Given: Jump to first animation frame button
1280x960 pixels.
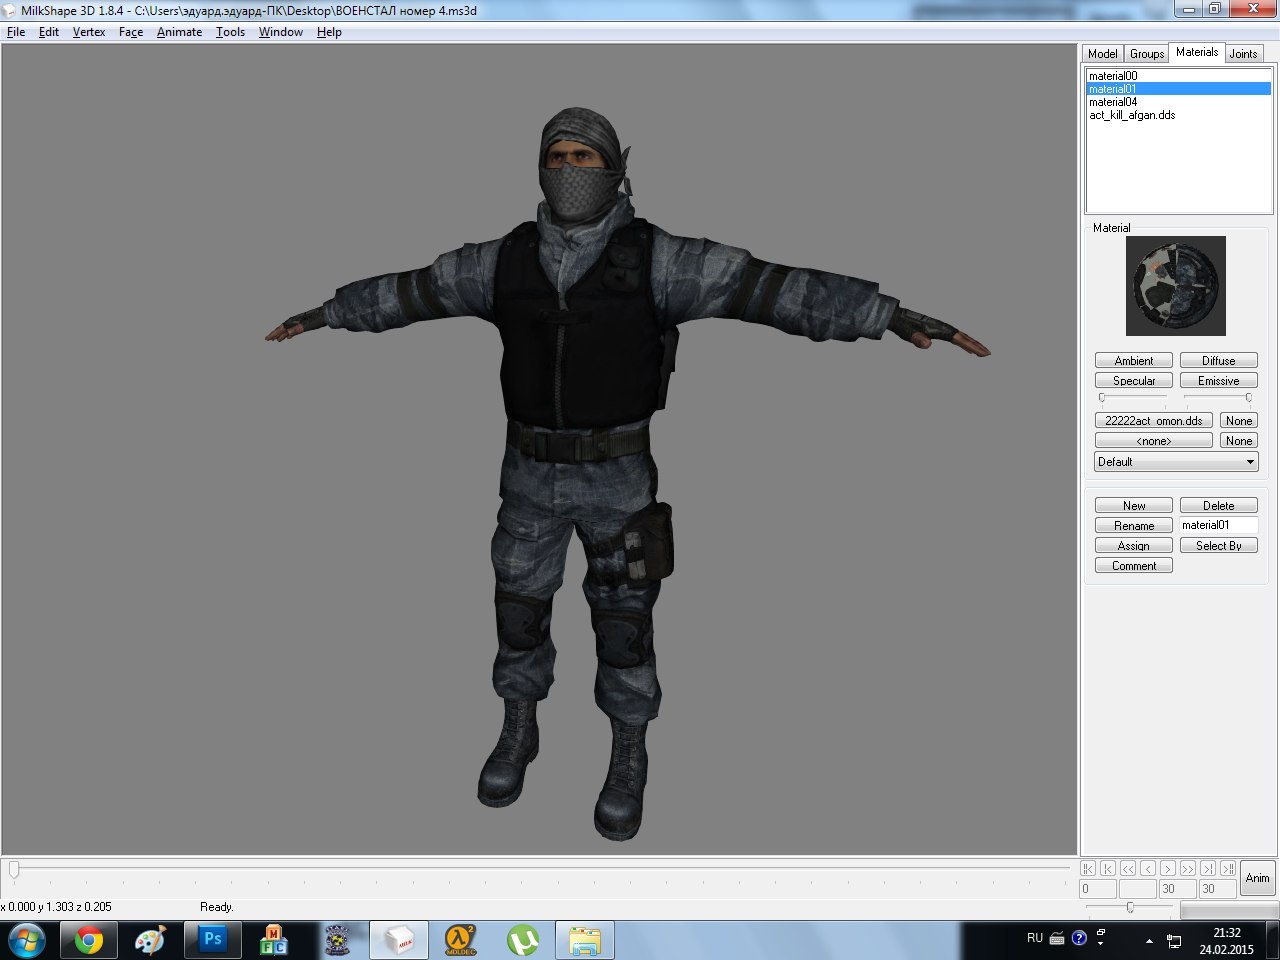Looking at the screenshot, I should (1088, 868).
